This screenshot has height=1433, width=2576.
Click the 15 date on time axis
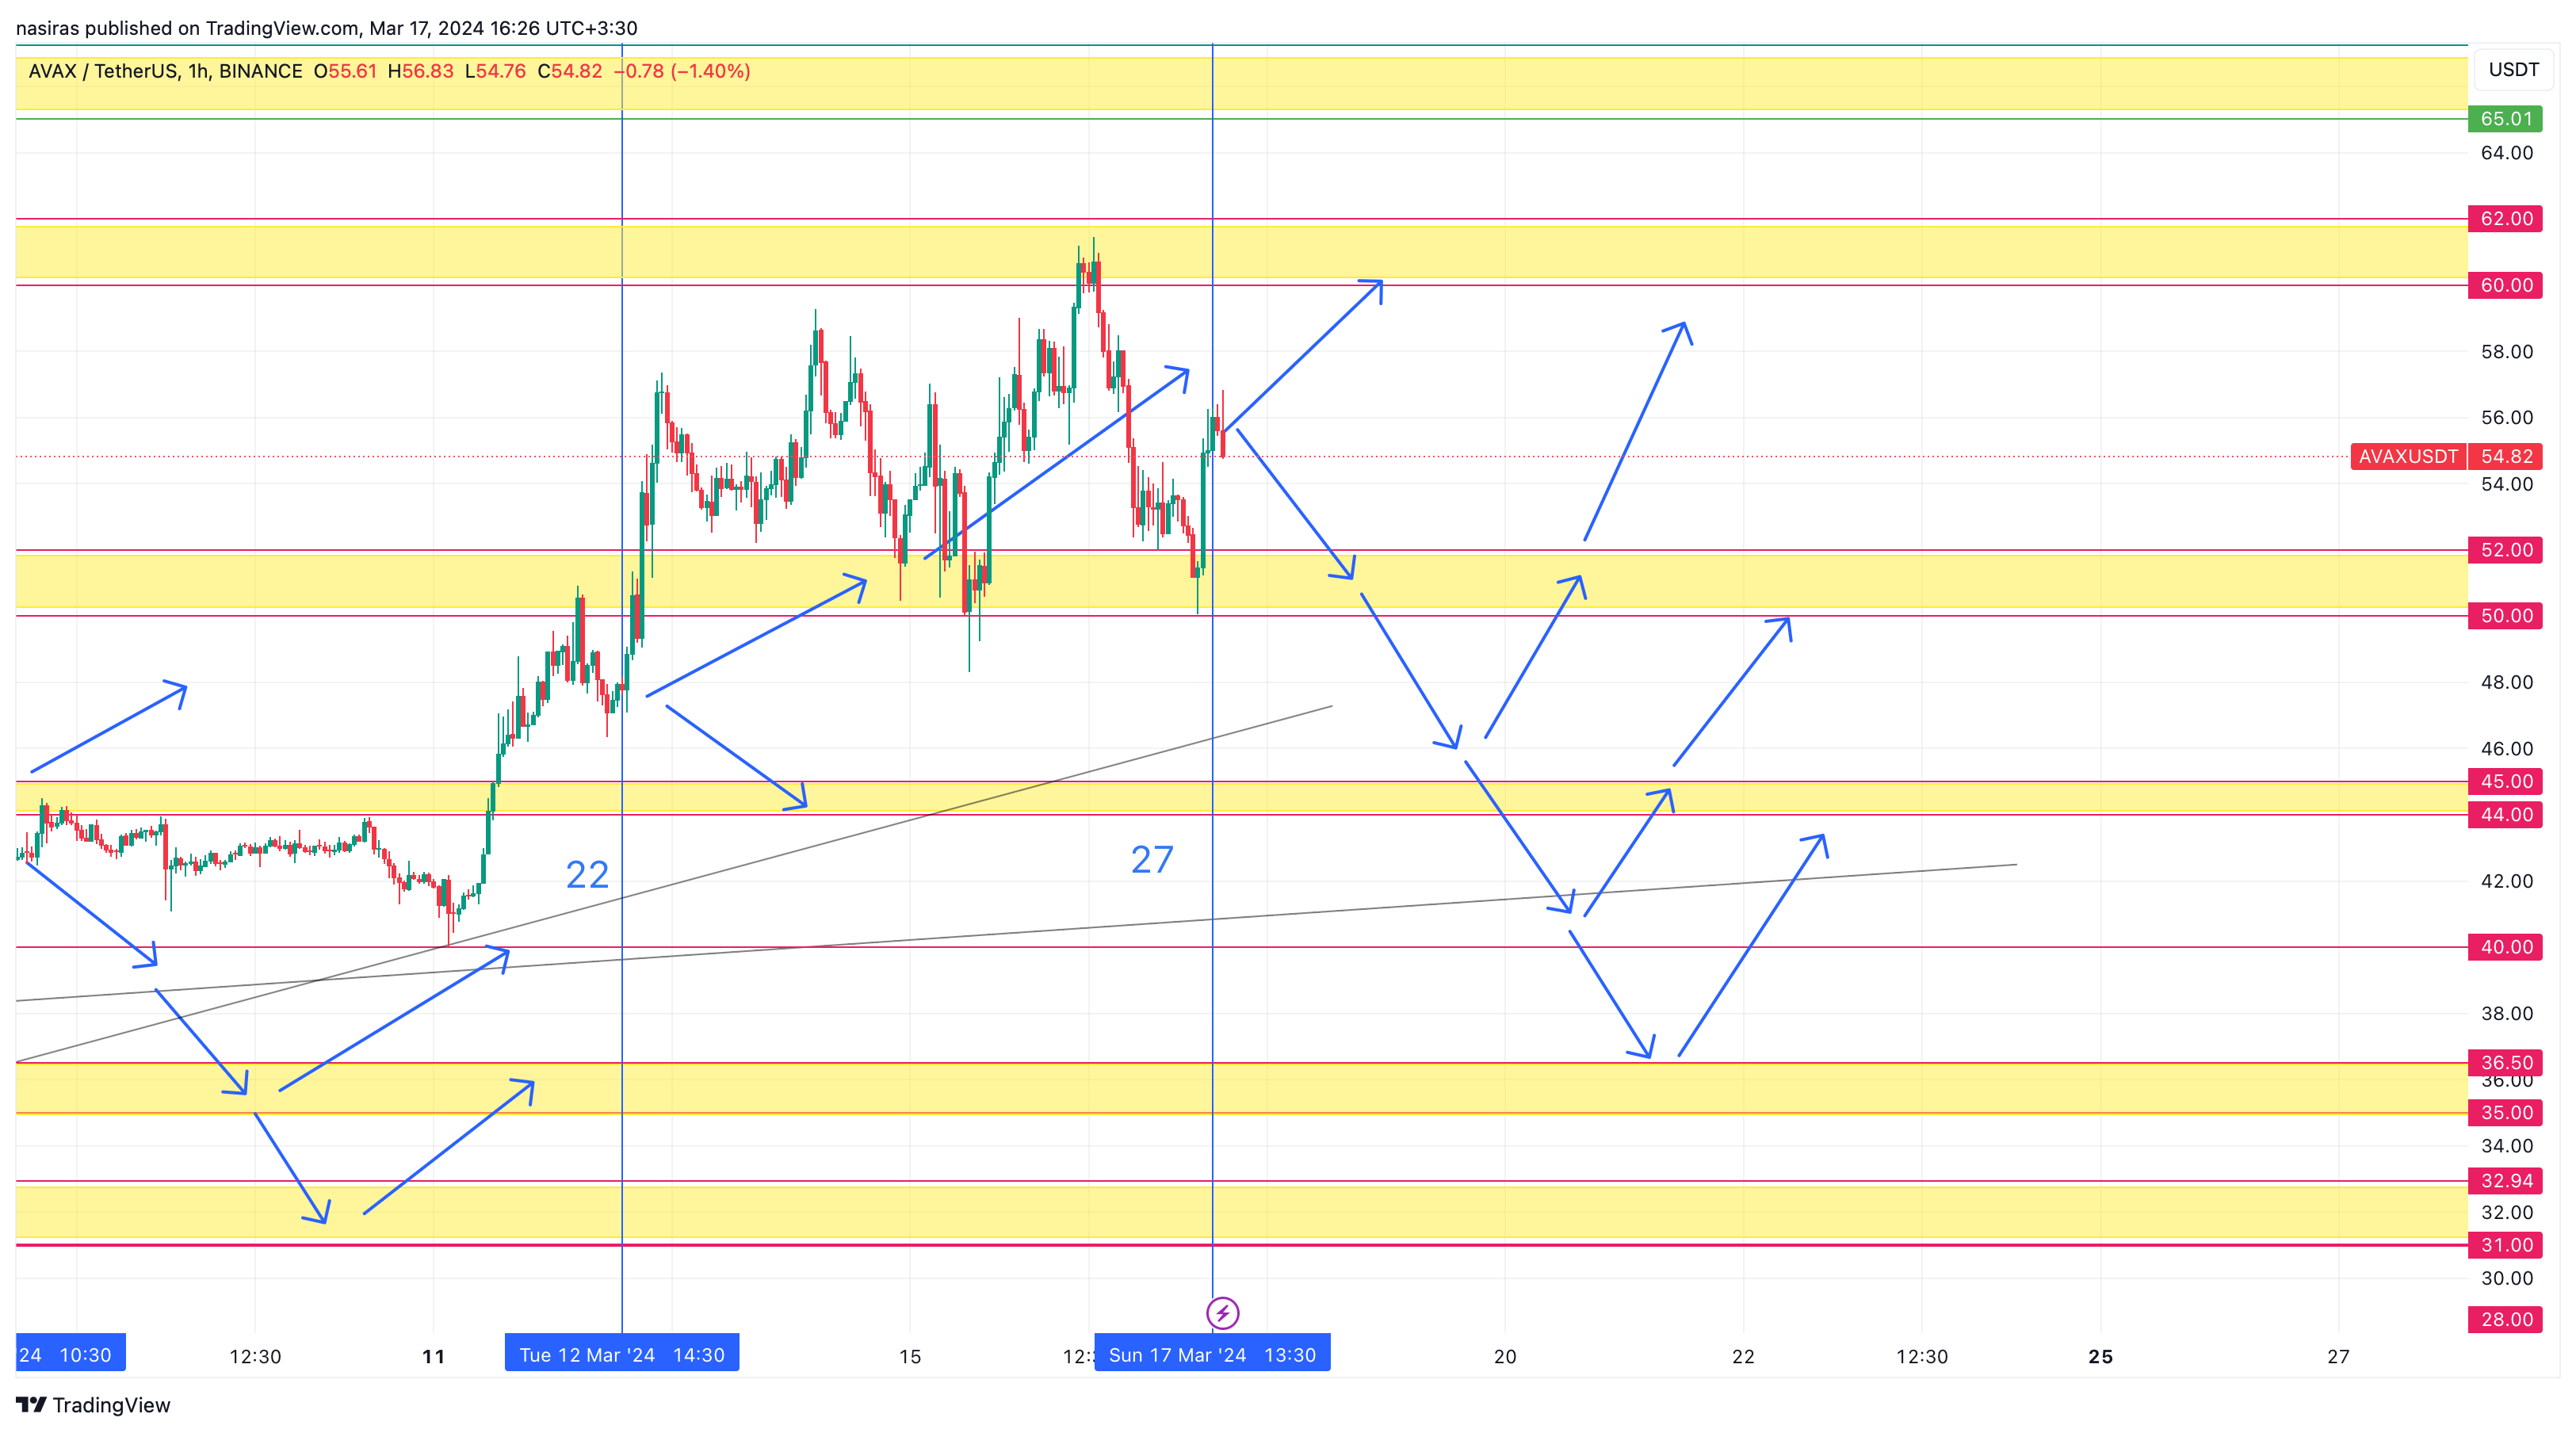909,1356
